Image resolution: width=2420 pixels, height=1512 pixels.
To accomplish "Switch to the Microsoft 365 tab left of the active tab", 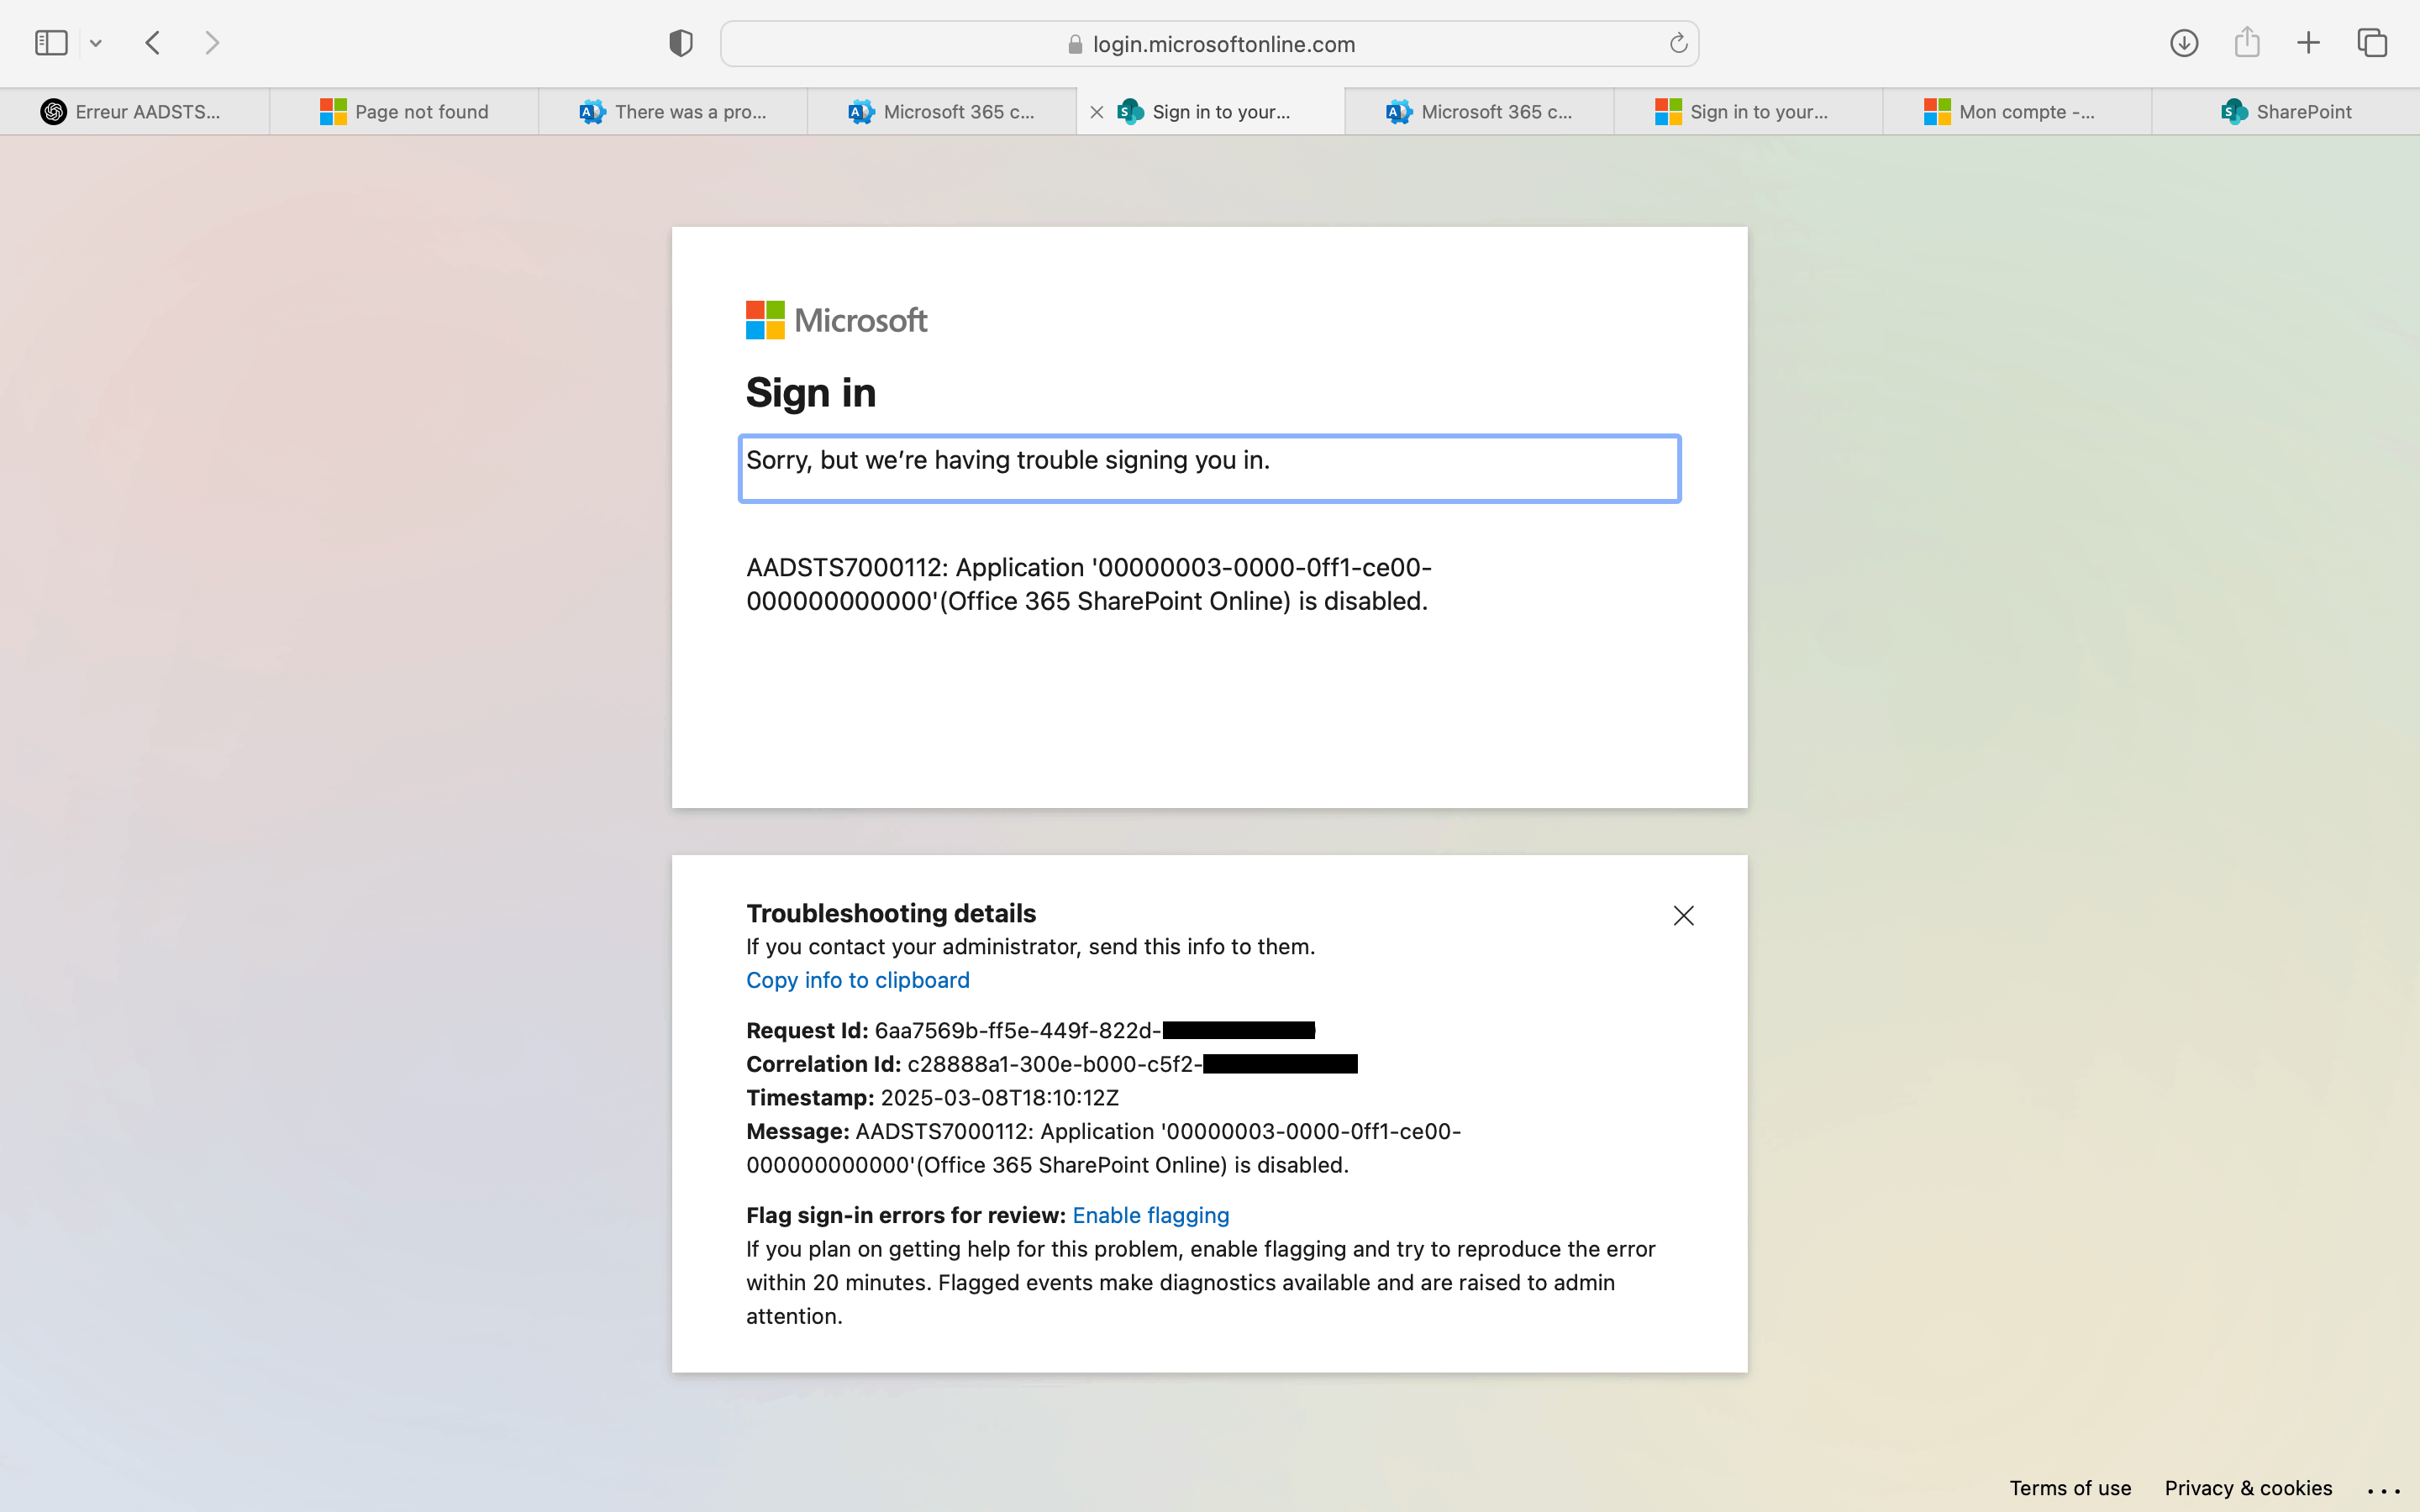I will [x=942, y=112].
